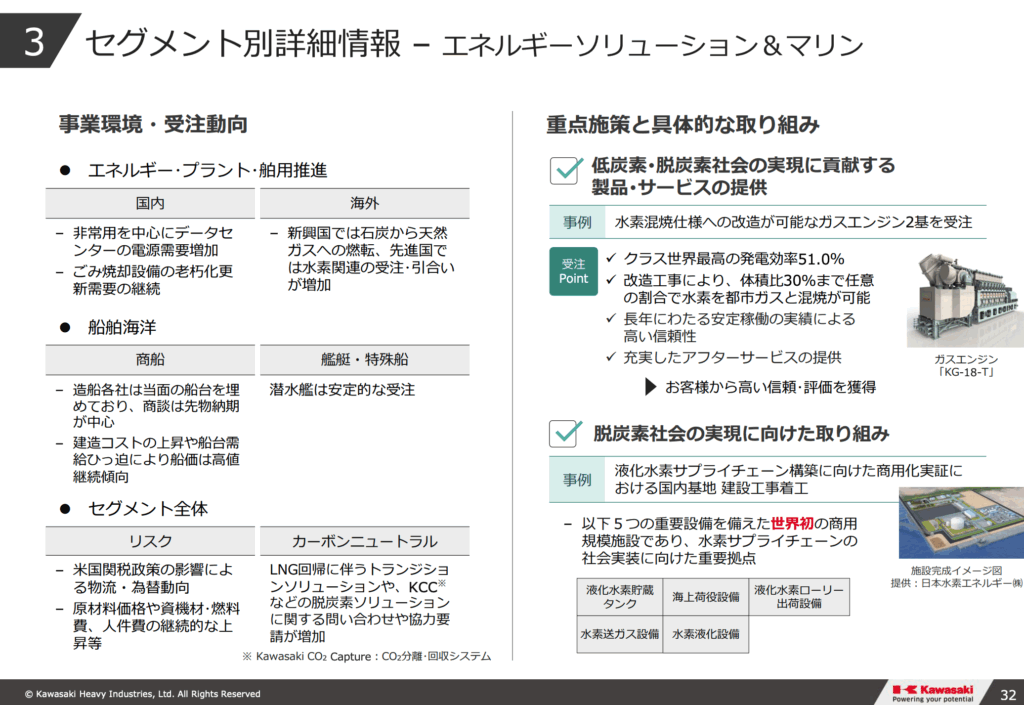Viewport: 1024px width, 705px height.
Task: Select the 国内 column header
Action: (x=150, y=203)
